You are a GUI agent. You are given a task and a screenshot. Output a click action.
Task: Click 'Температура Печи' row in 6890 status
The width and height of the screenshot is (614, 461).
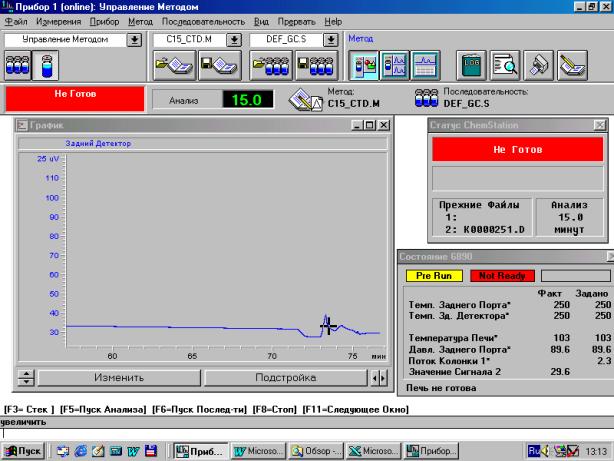[509, 338]
